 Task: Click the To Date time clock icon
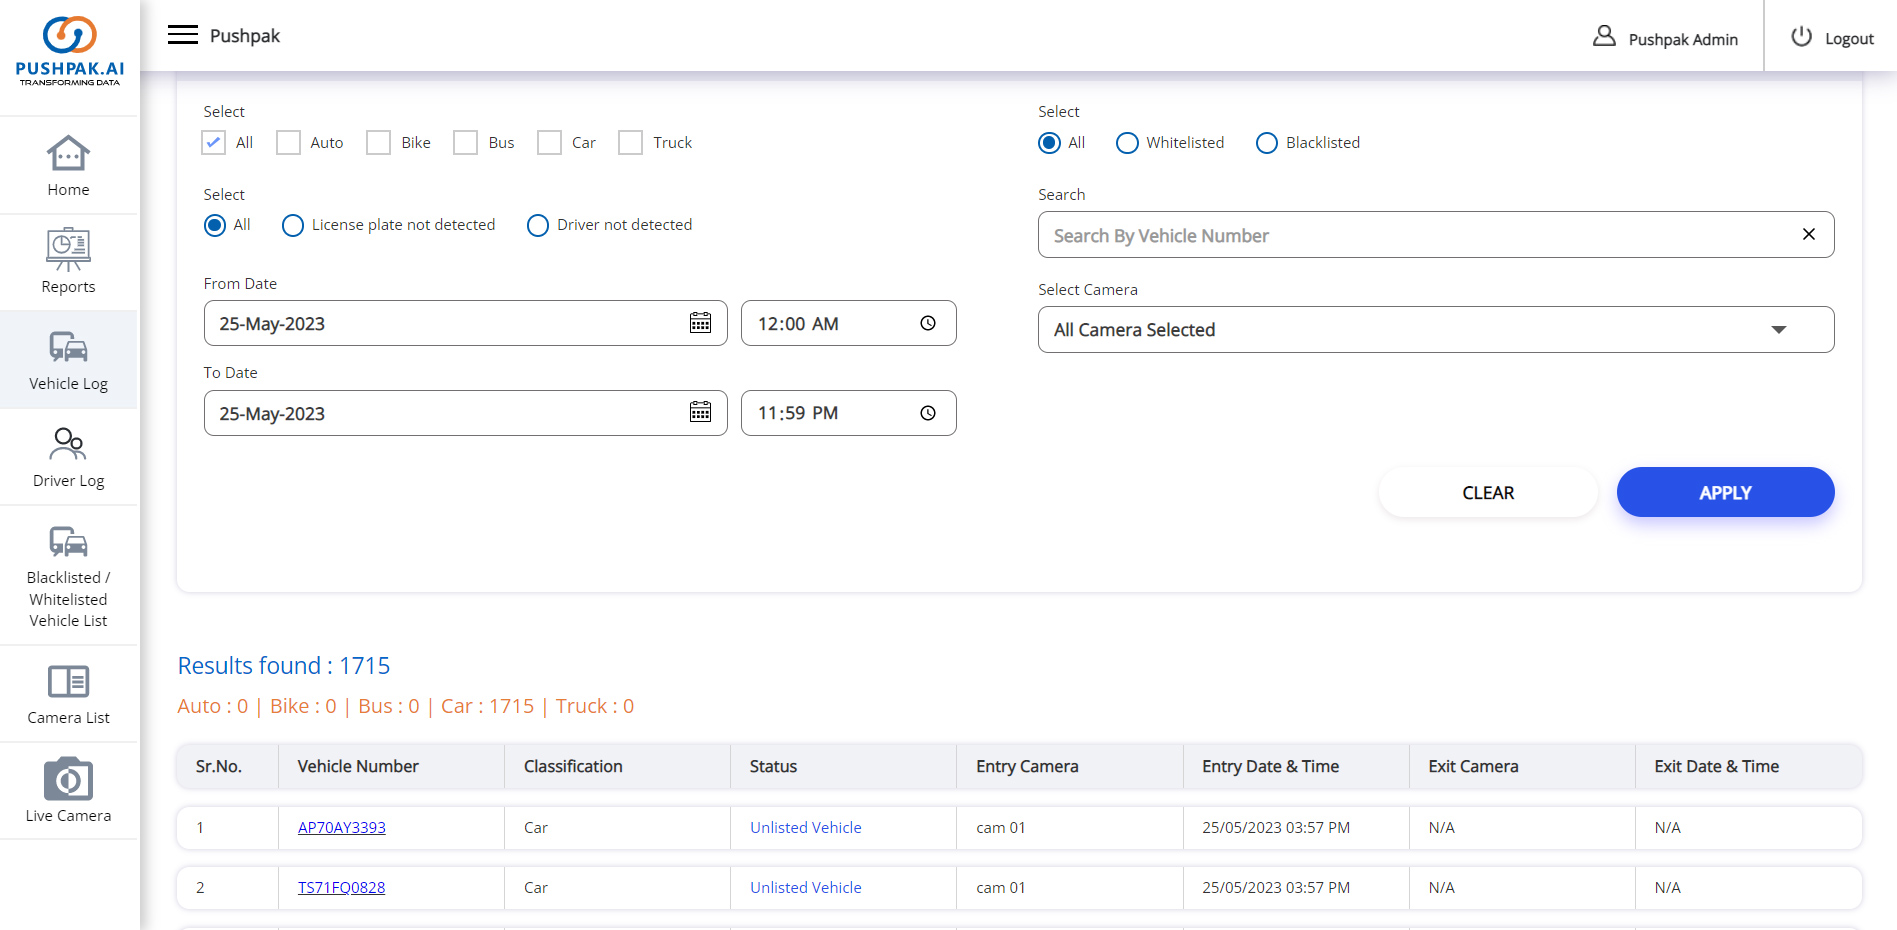(928, 413)
